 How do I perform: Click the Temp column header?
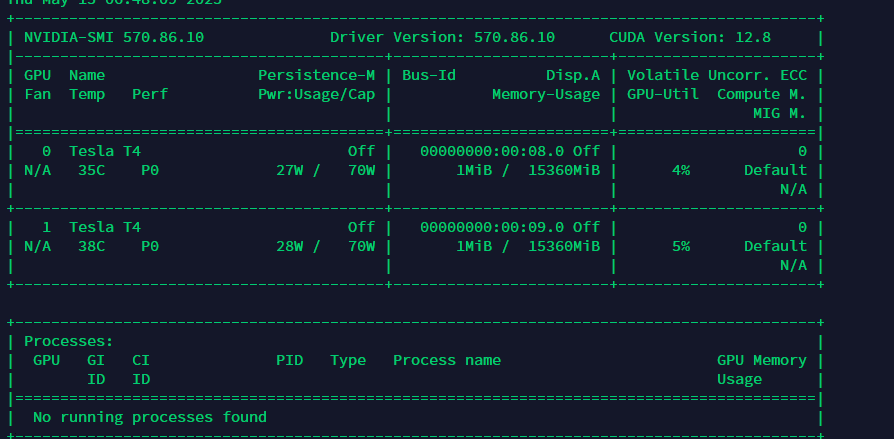(87, 95)
